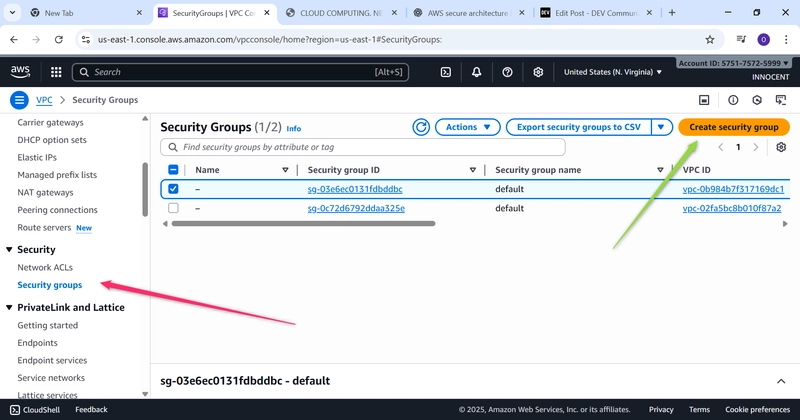
Task: Open the AWS services grid menu
Action: pos(56,72)
